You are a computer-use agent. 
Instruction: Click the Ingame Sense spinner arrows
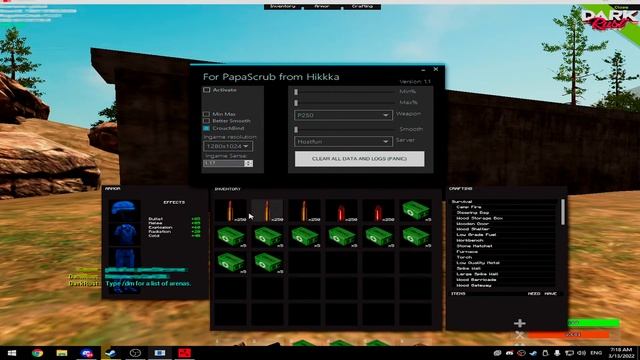click(x=249, y=163)
